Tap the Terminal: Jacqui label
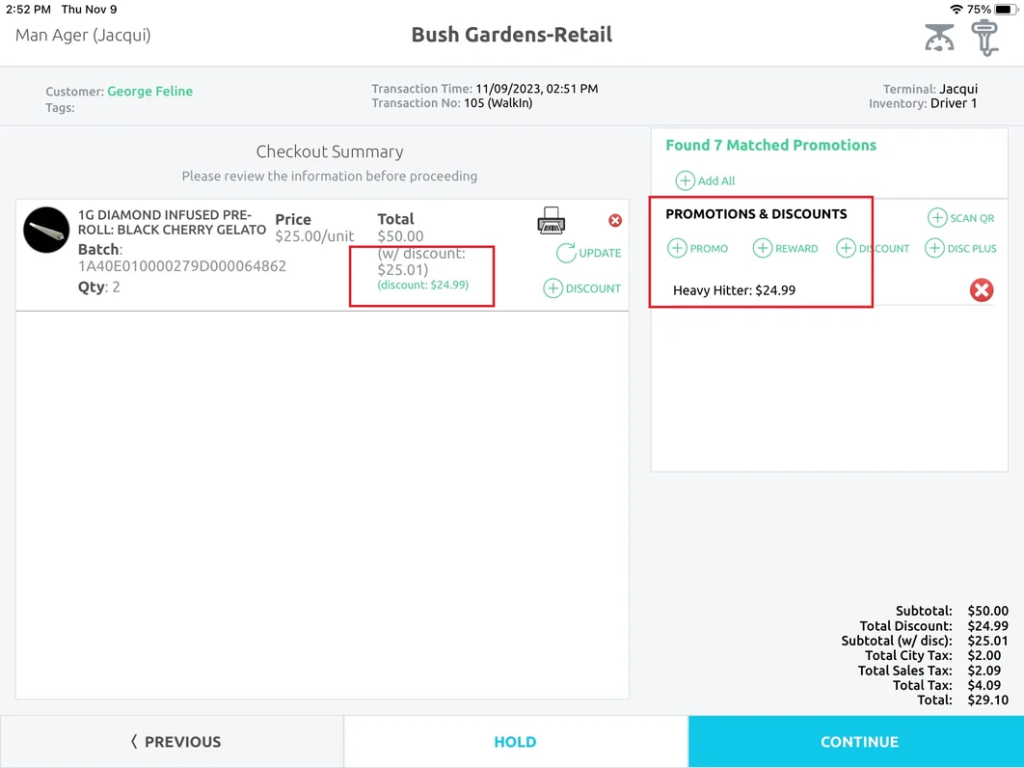The image size is (1024, 768). [x=930, y=89]
